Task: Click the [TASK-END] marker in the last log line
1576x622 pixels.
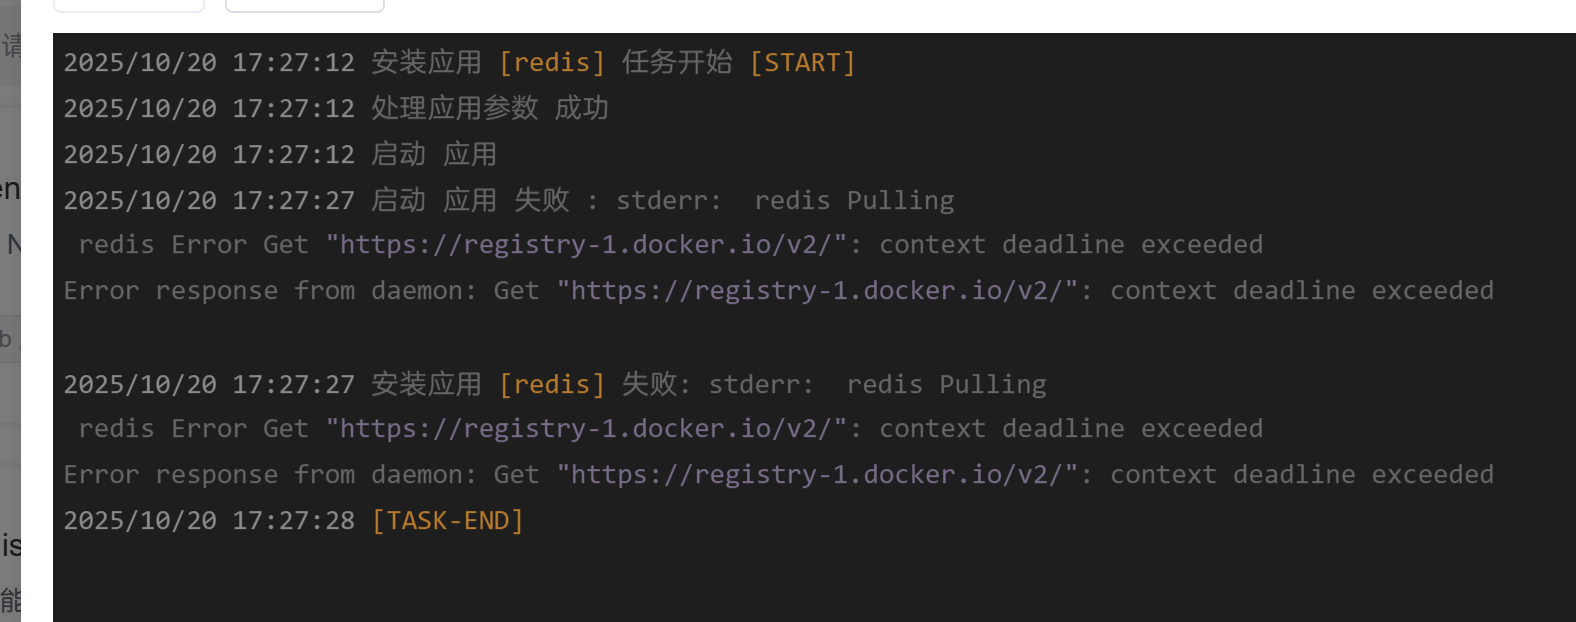Action: [448, 521]
